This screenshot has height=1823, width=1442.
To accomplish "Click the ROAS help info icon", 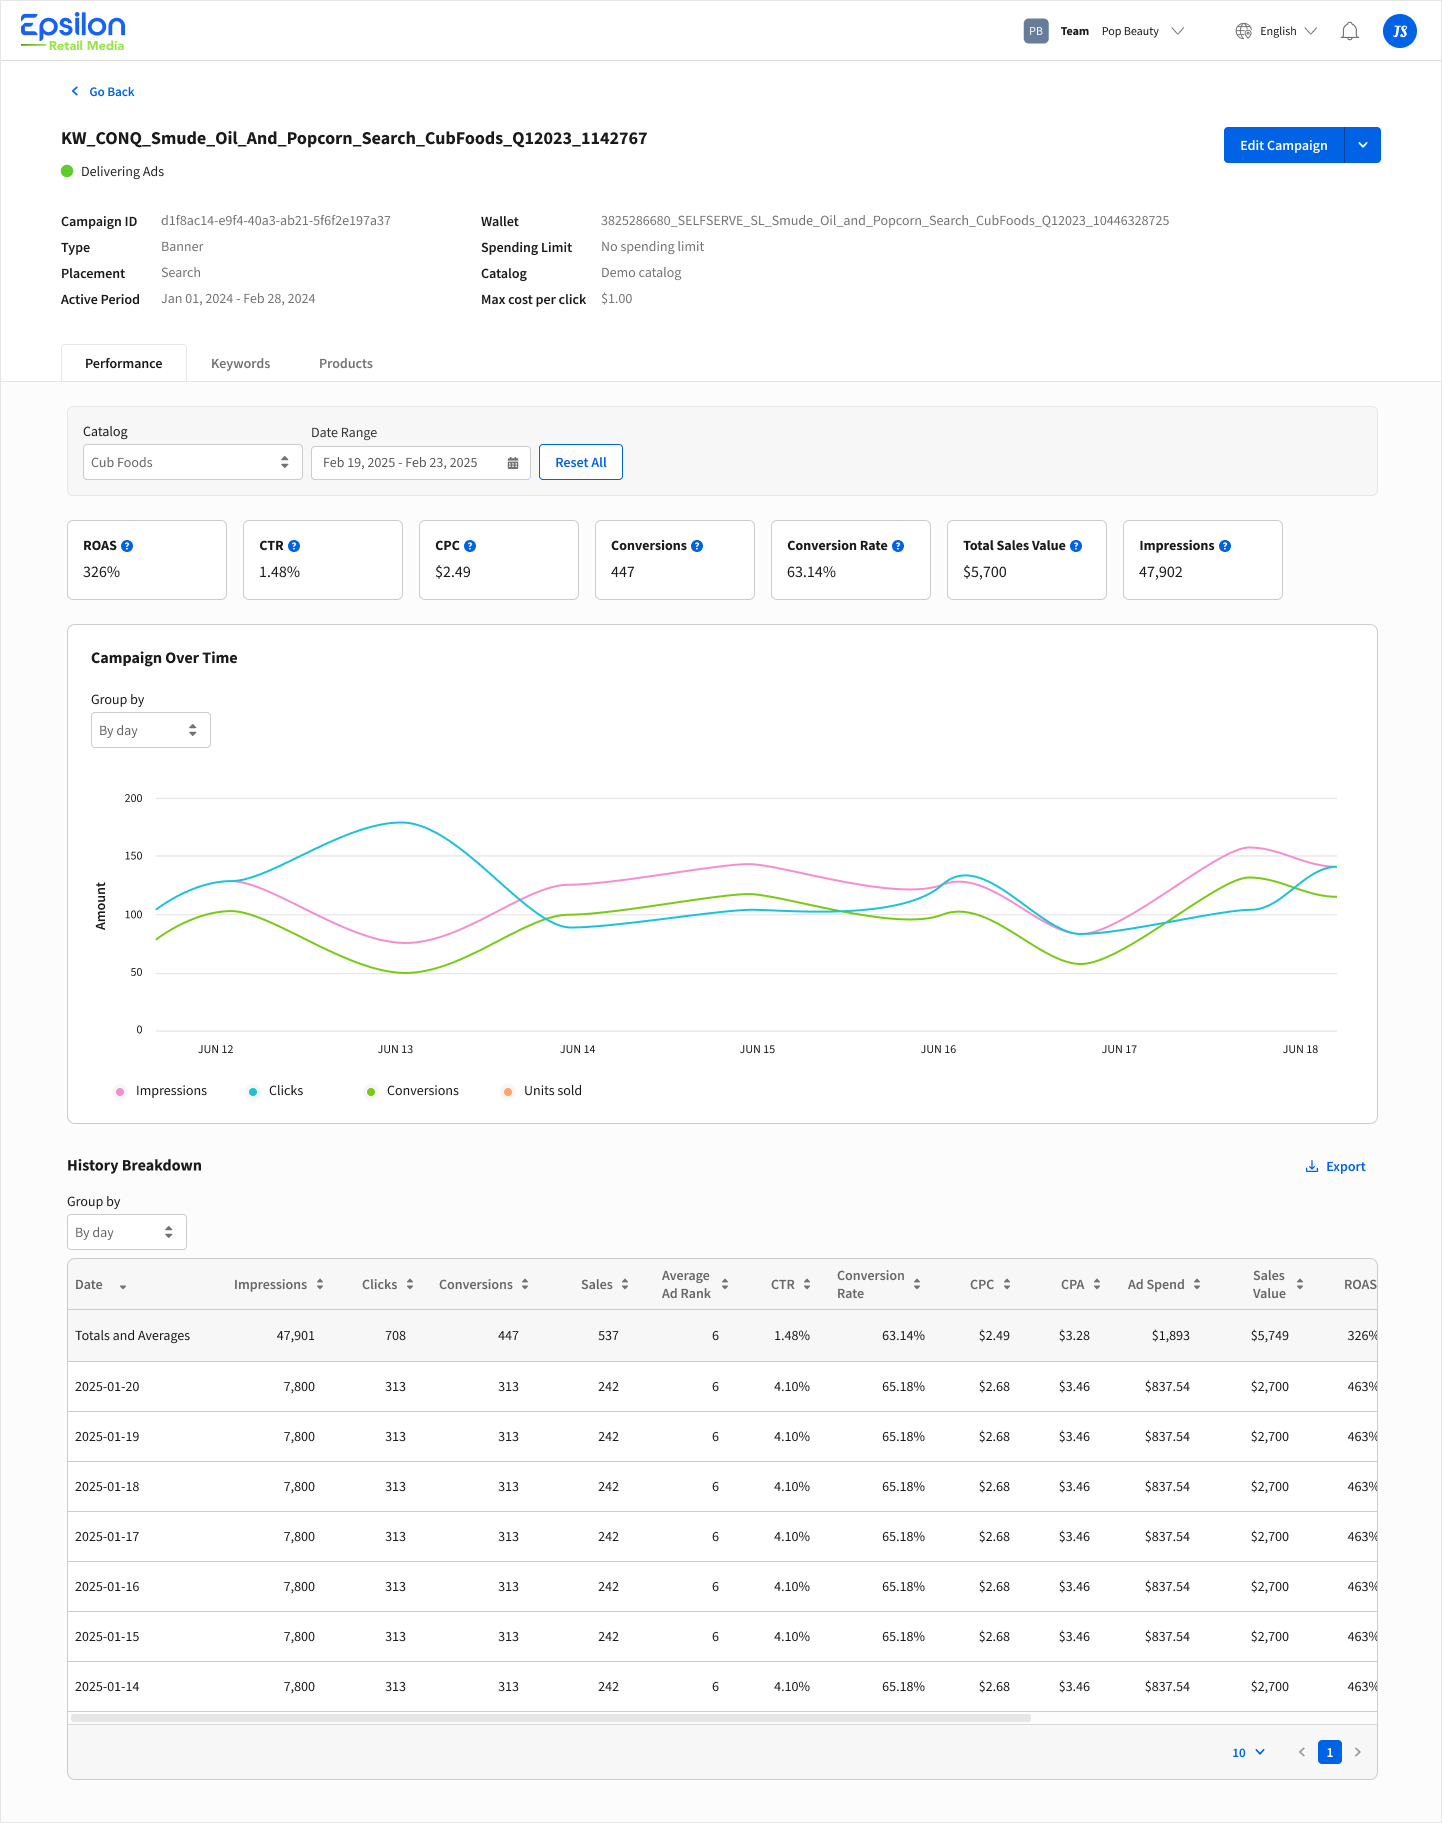I will (x=127, y=546).
